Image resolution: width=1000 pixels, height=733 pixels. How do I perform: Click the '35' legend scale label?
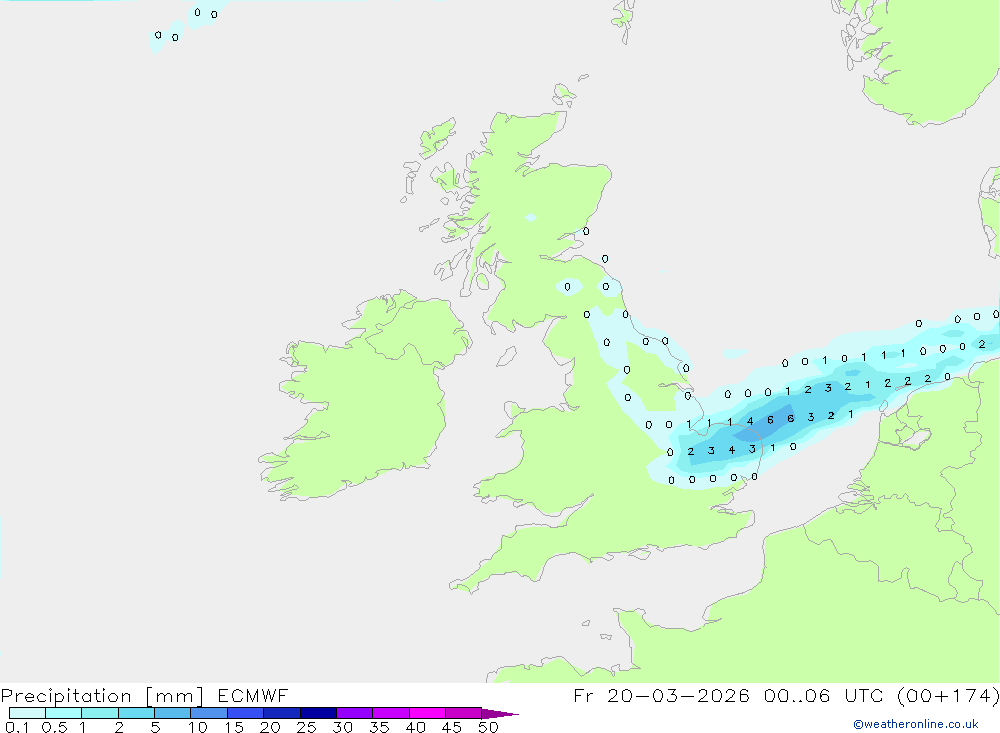pyautogui.click(x=379, y=727)
